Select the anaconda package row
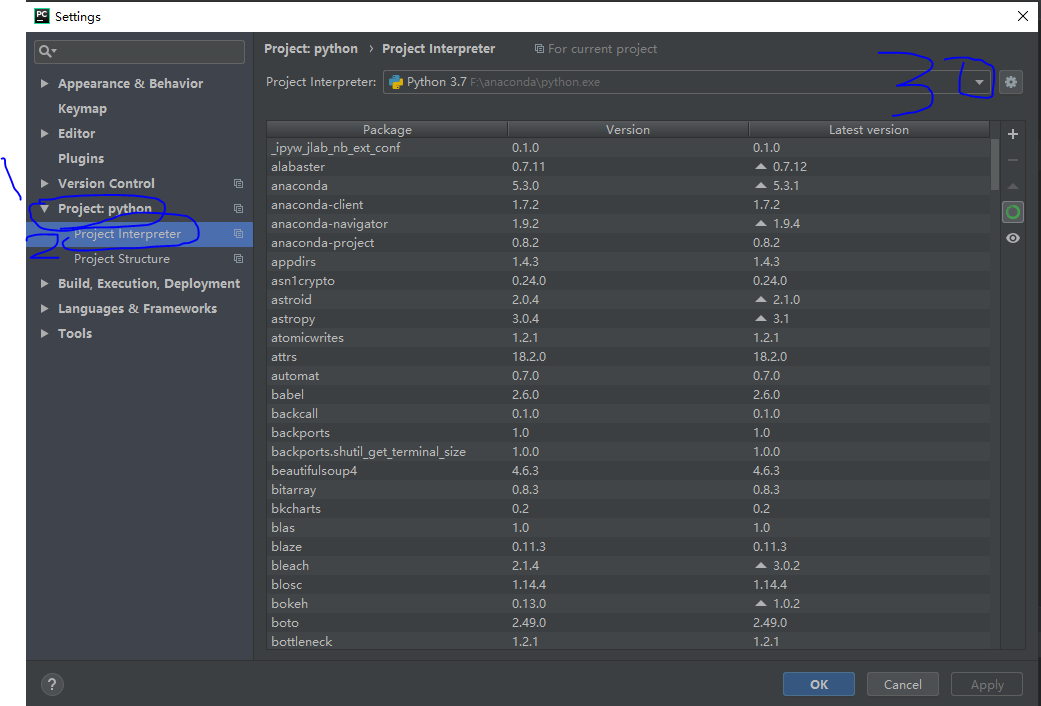 coord(628,185)
